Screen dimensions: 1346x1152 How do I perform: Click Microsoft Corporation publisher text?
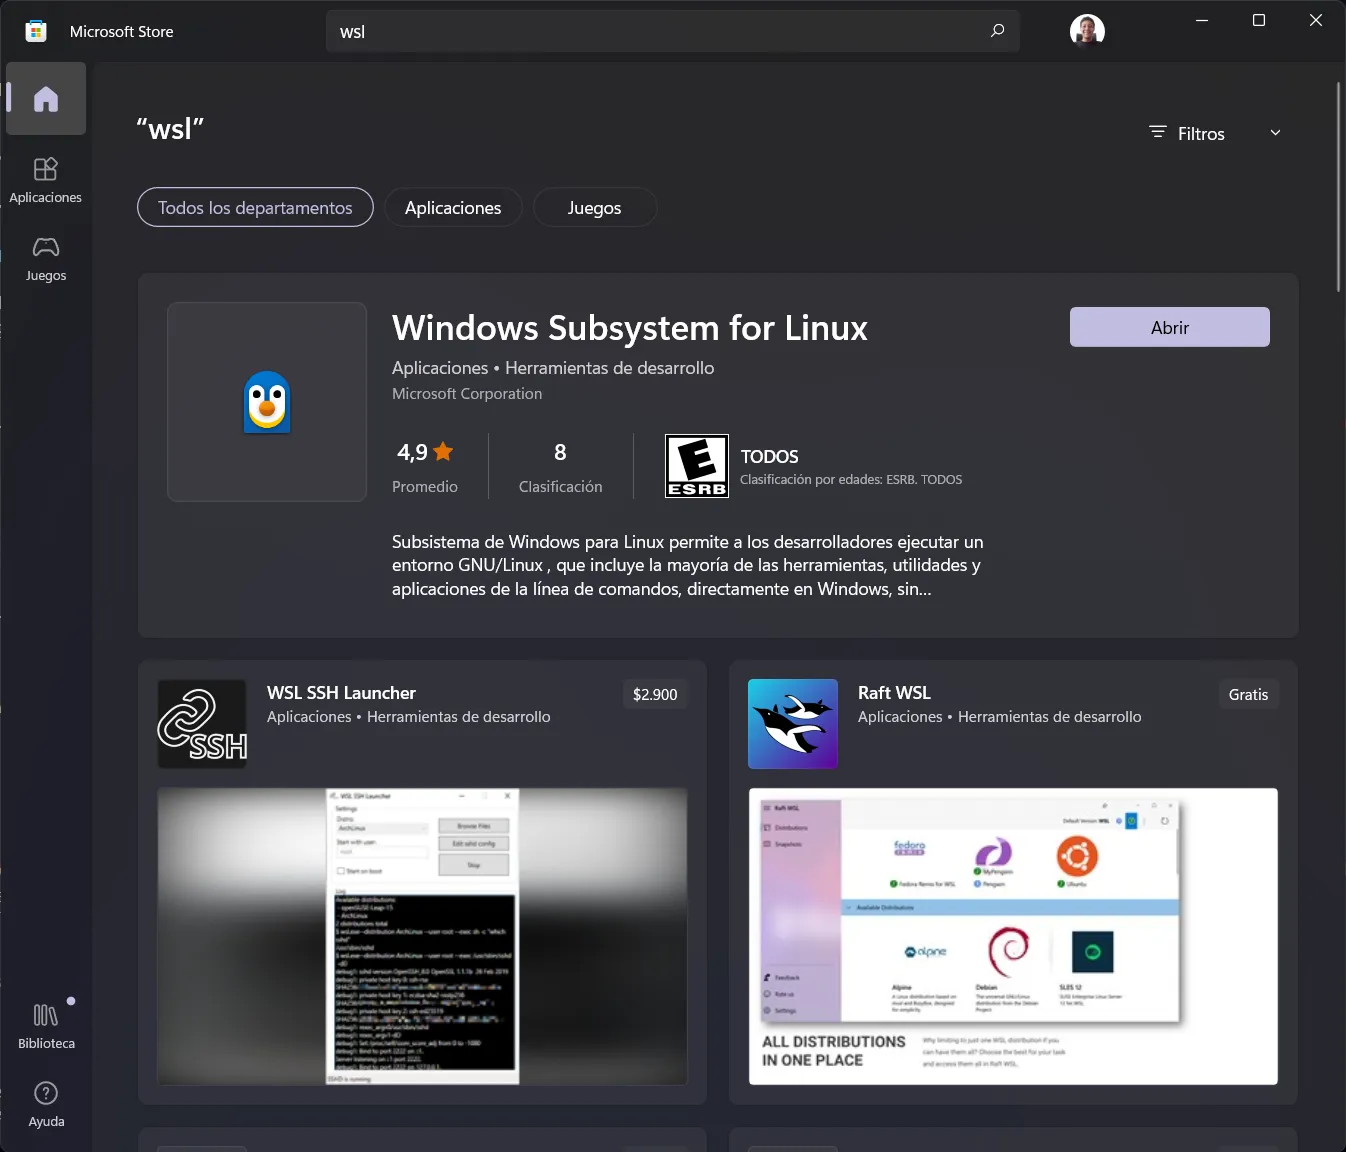point(467,394)
